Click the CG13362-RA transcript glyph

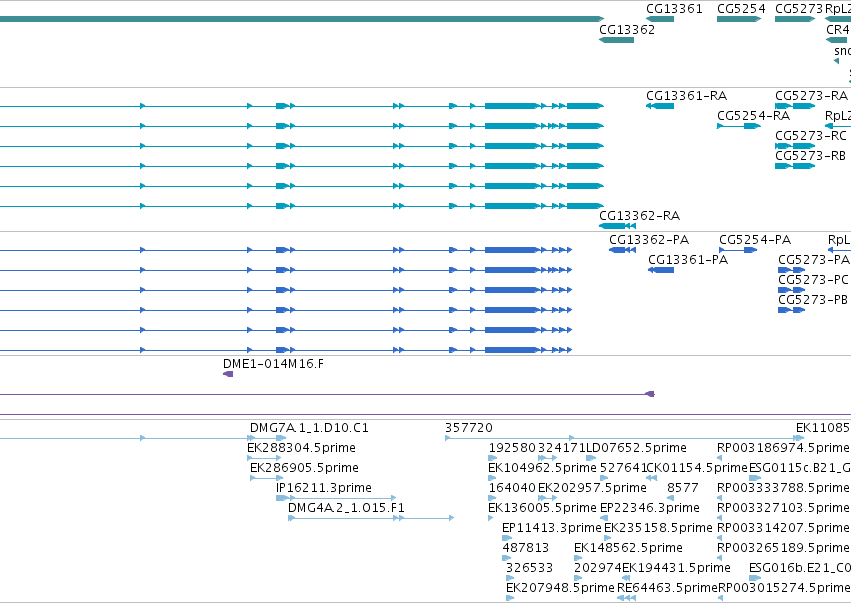617,226
